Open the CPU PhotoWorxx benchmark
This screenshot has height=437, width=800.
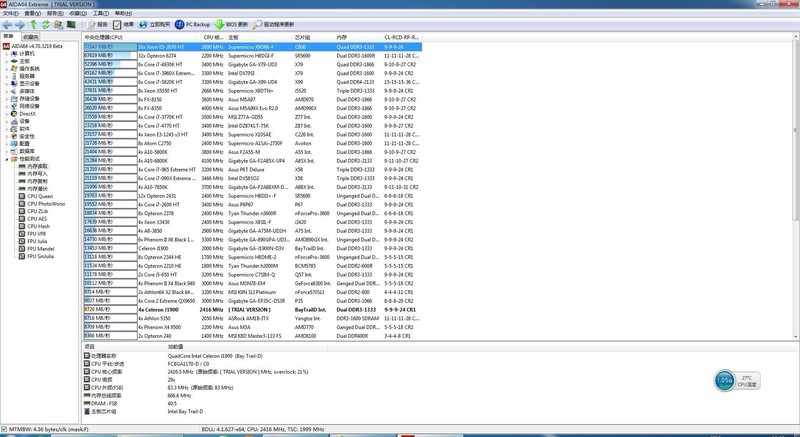tap(42, 204)
